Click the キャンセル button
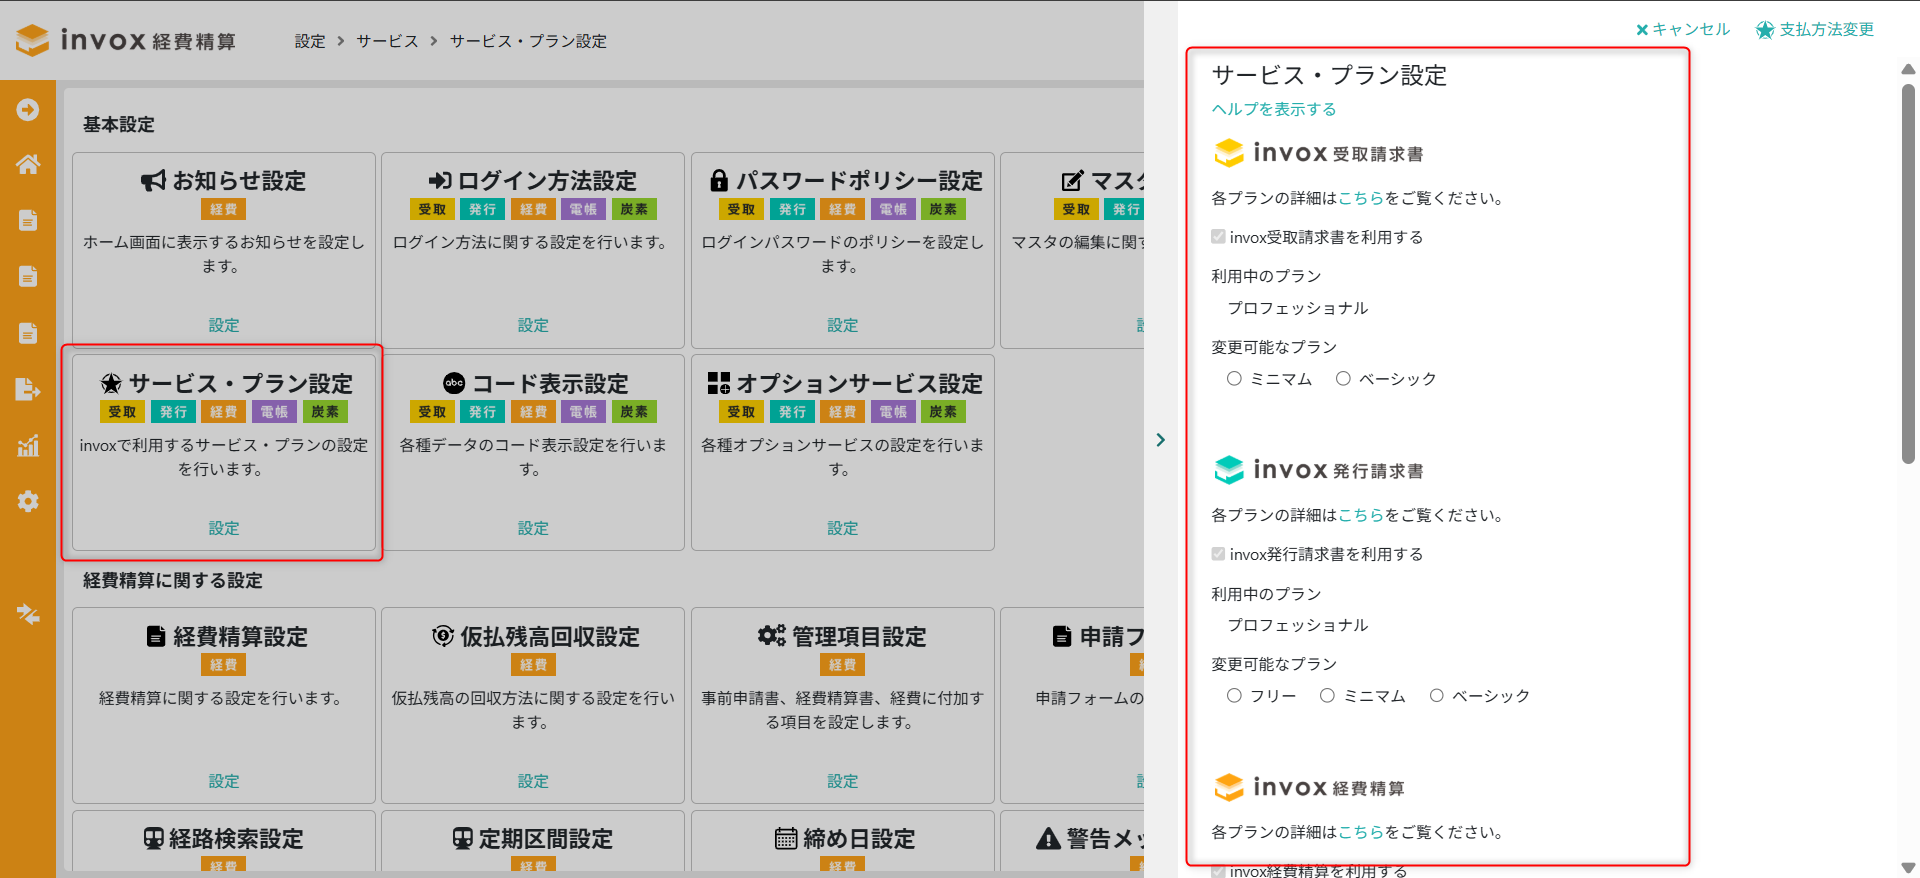Screen dimensions: 1920x878 click(1682, 30)
